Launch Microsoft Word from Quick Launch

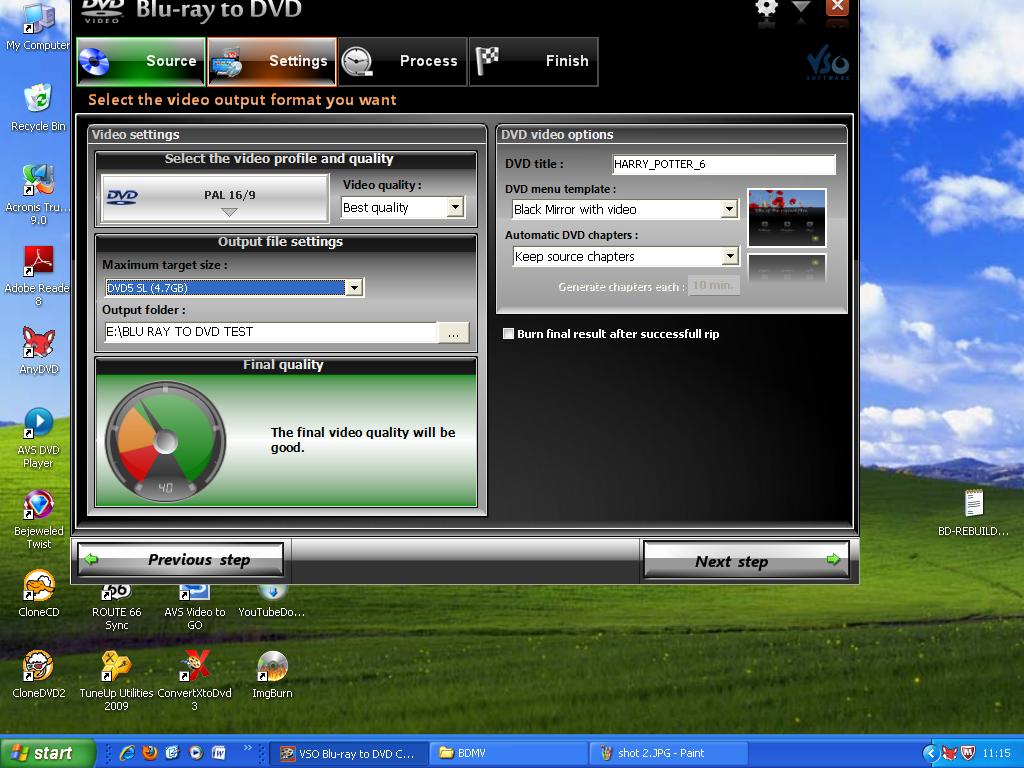click(x=218, y=753)
